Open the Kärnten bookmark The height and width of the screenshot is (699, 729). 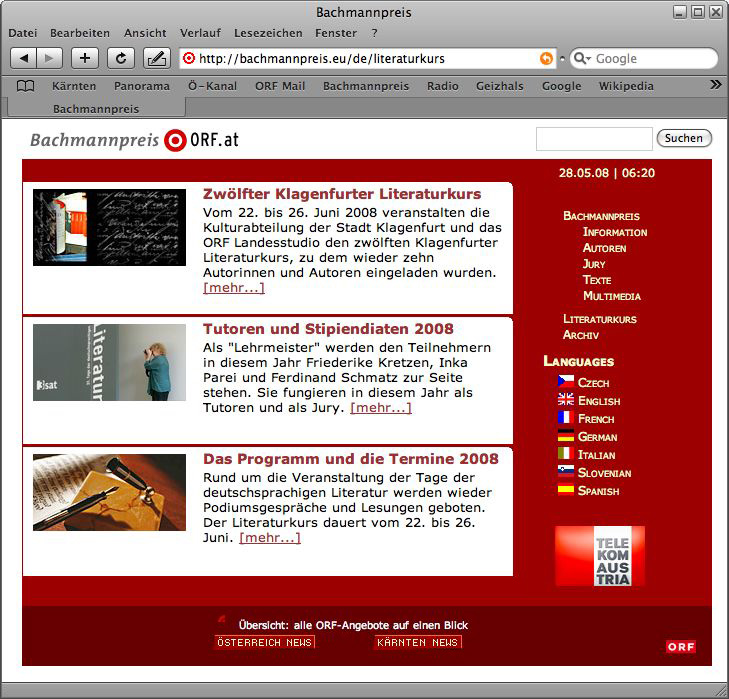tap(74, 86)
